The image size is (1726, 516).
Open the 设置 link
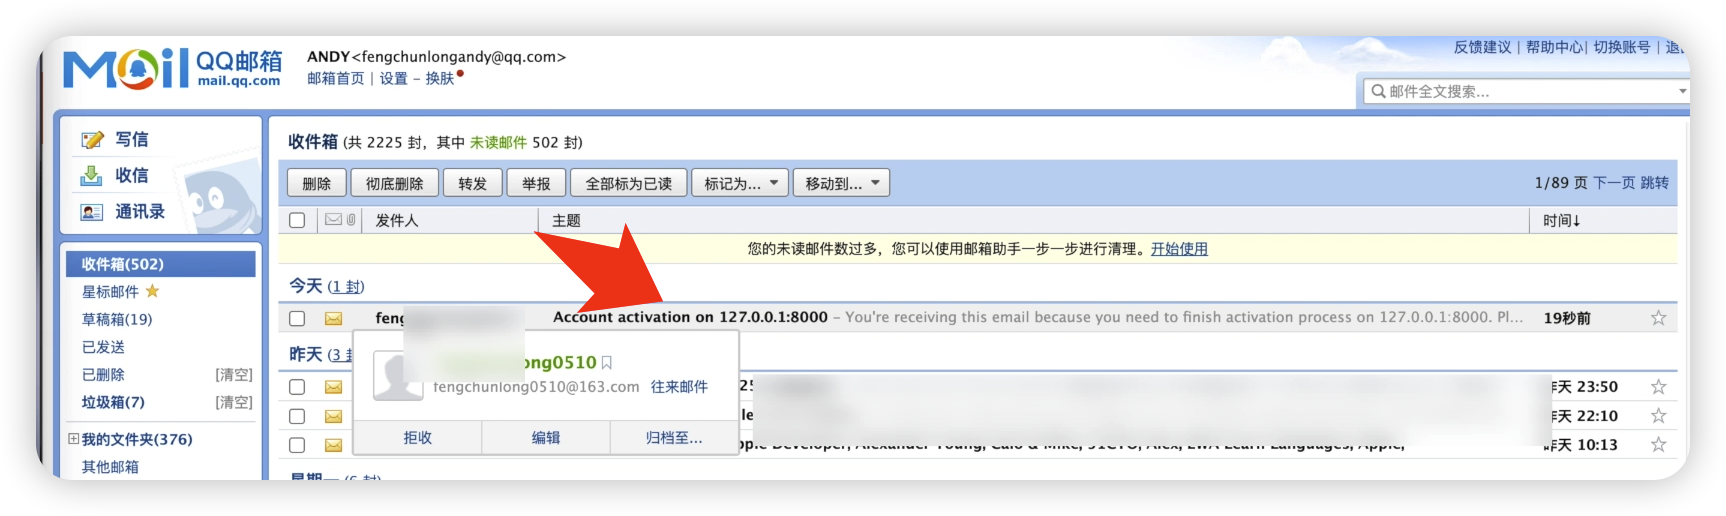[393, 79]
